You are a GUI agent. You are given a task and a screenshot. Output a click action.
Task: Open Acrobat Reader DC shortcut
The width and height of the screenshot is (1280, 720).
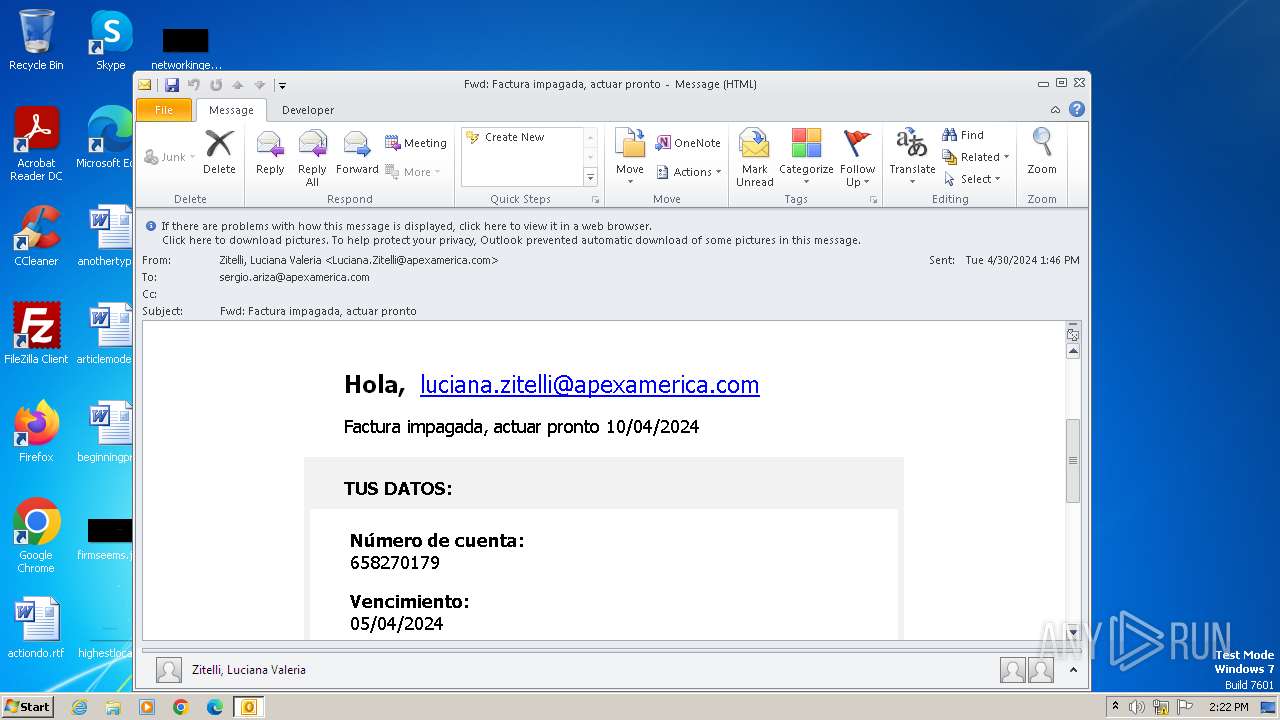coord(36,144)
